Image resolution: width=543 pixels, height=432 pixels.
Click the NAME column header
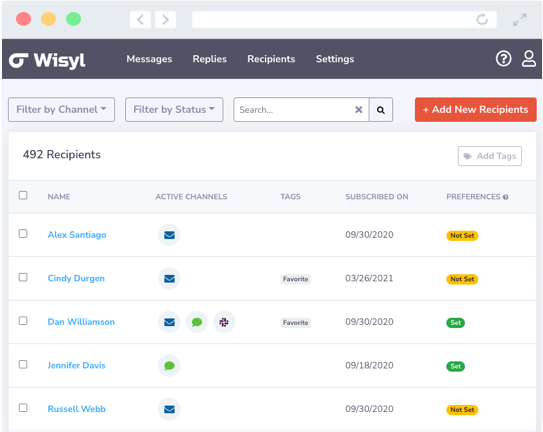tap(59, 197)
